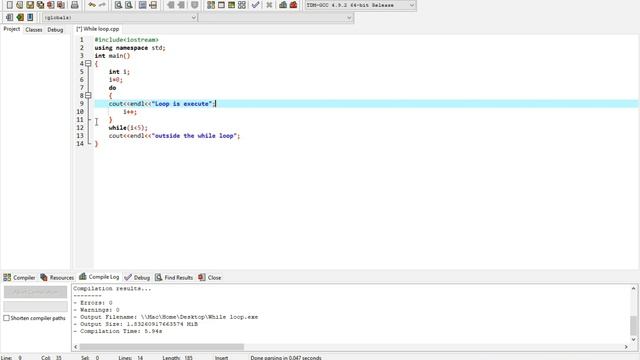Switch to Project side tab
Screen dimensions: 640x360
click(x=11, y=29)
